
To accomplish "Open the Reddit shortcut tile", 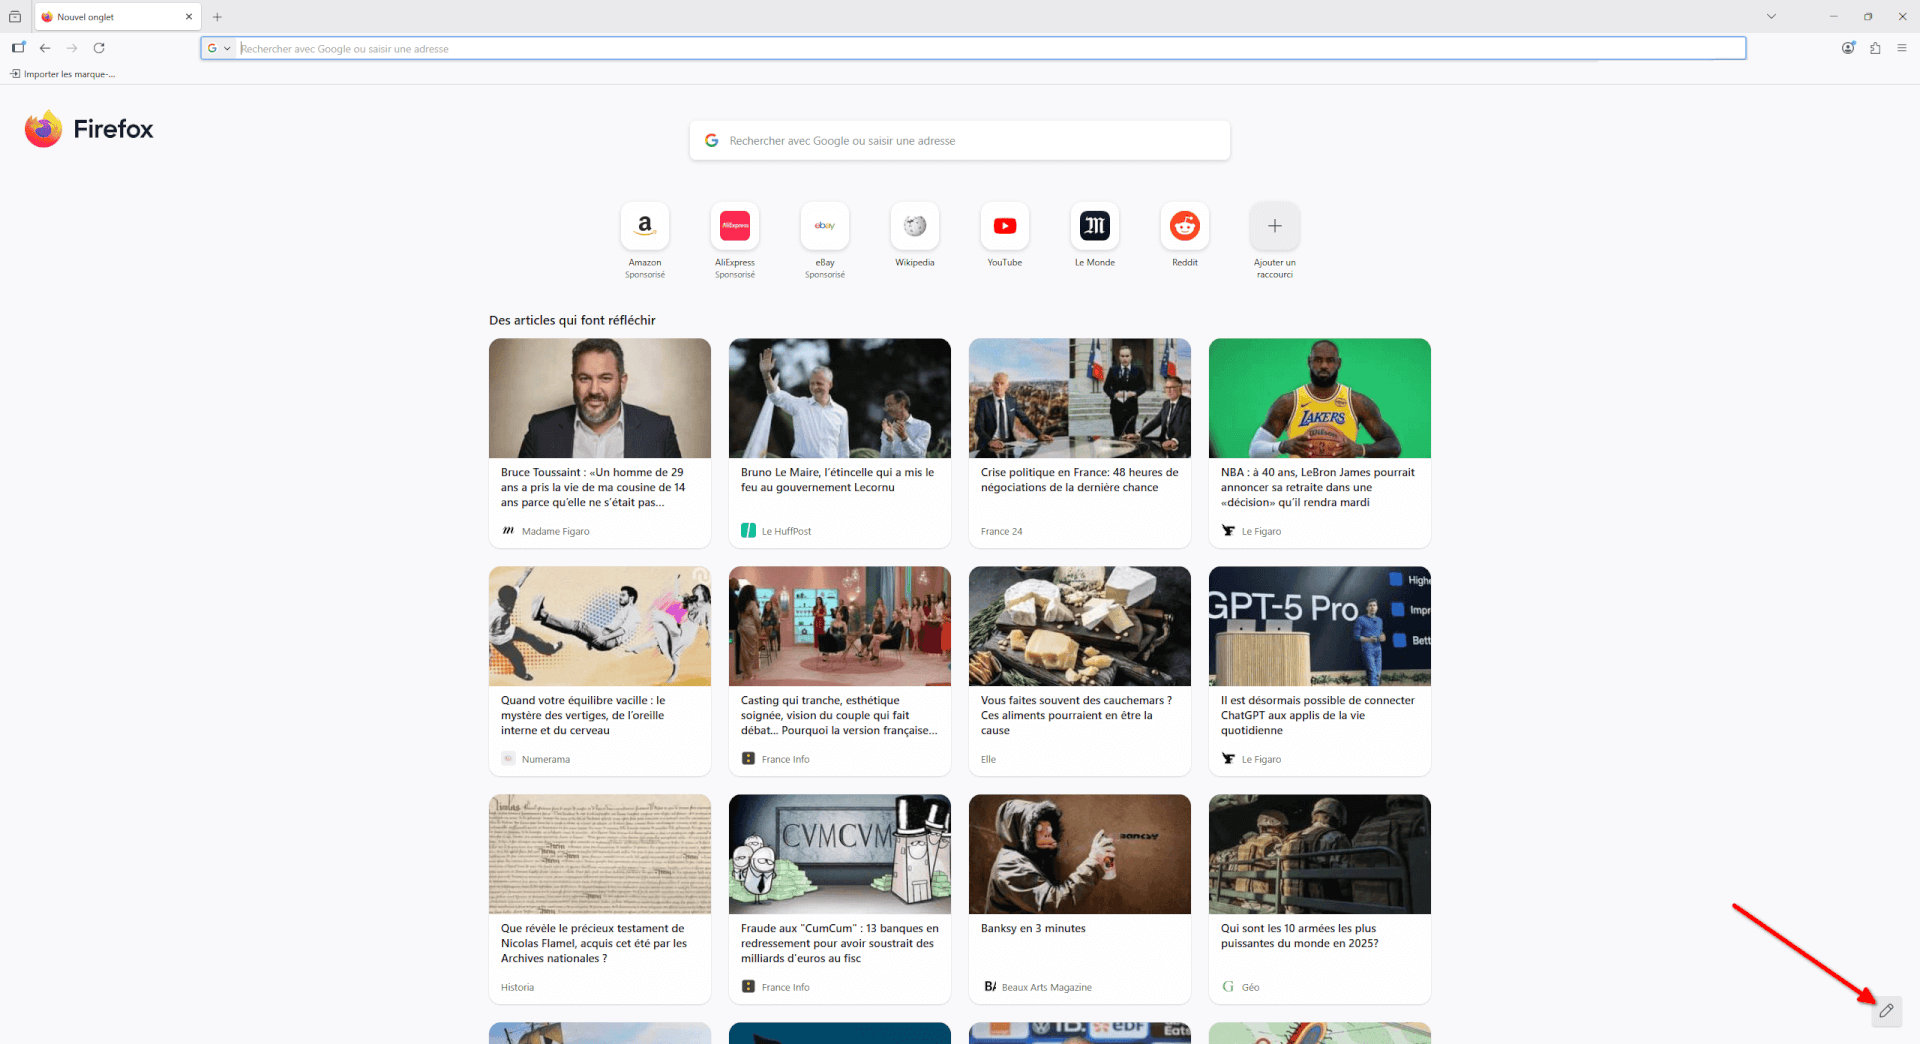I will [x=1184, y=227].
